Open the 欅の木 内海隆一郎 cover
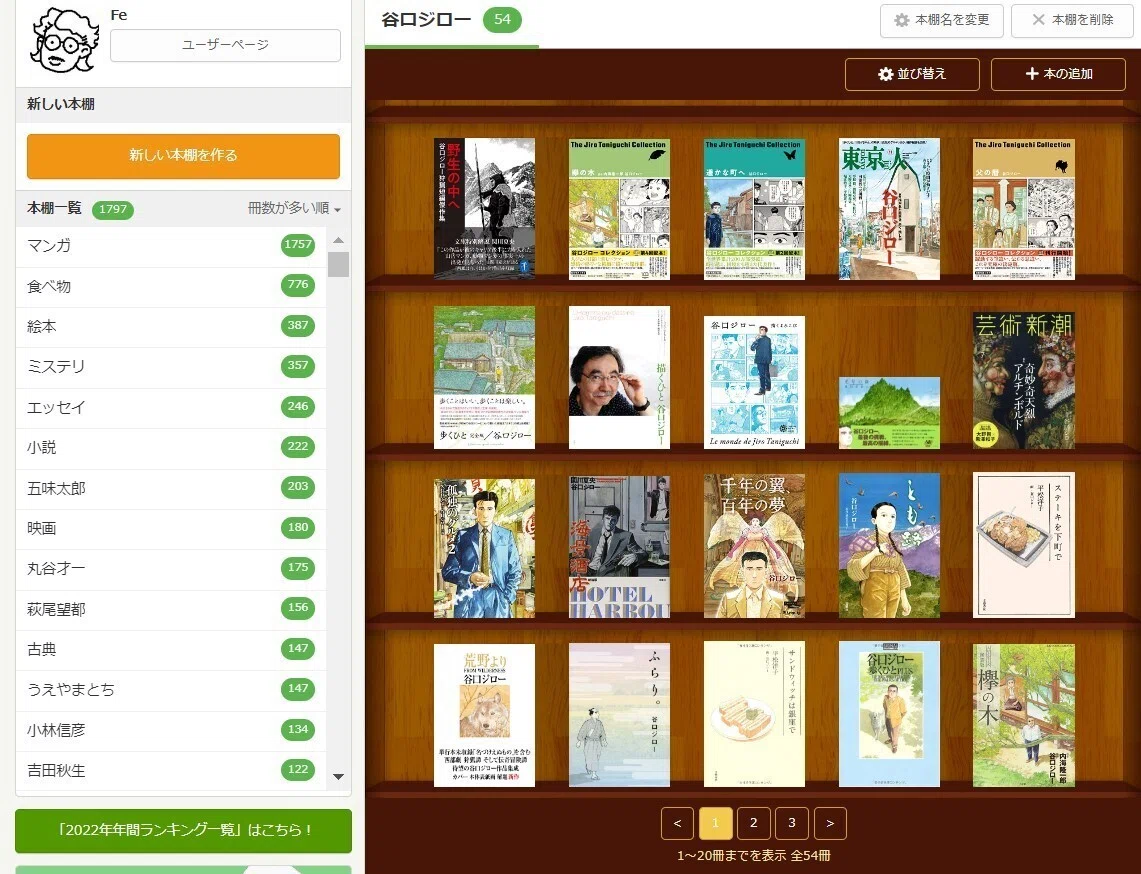The width and height of the screenshot is (1141, 874). (x=1024, y=715)
